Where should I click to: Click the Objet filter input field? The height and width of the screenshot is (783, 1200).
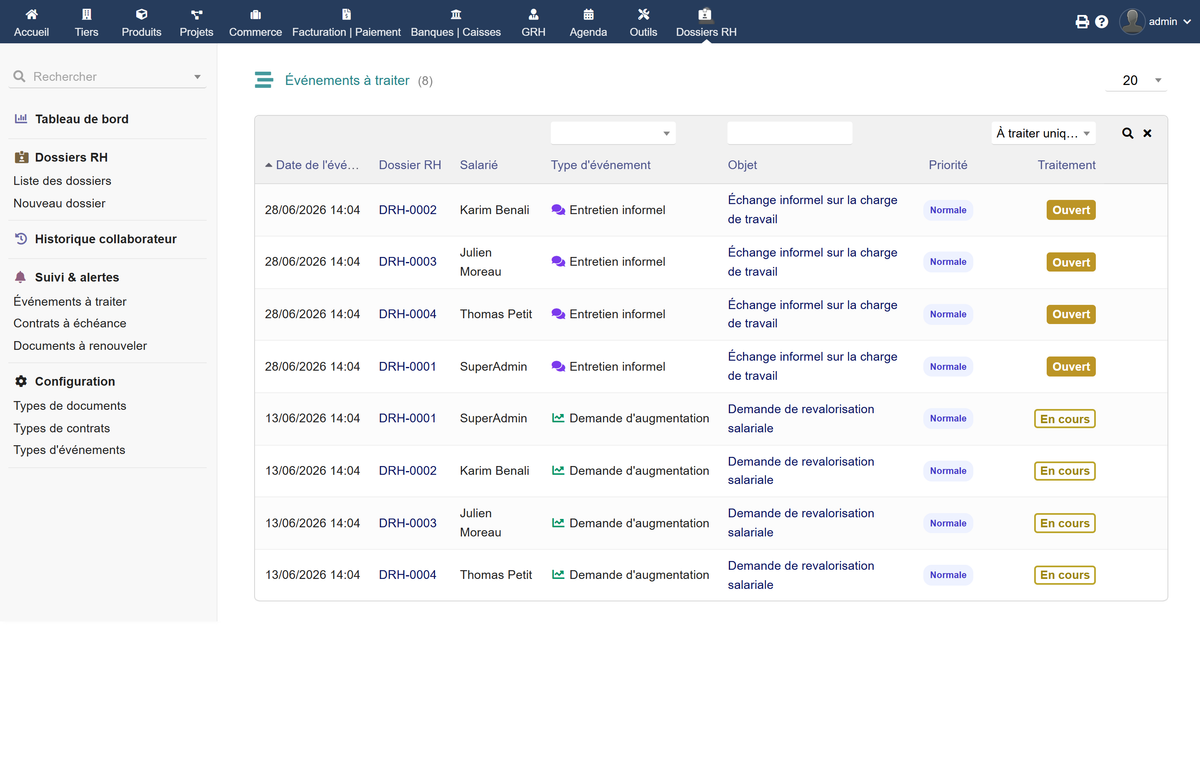[x=790, y=133]
